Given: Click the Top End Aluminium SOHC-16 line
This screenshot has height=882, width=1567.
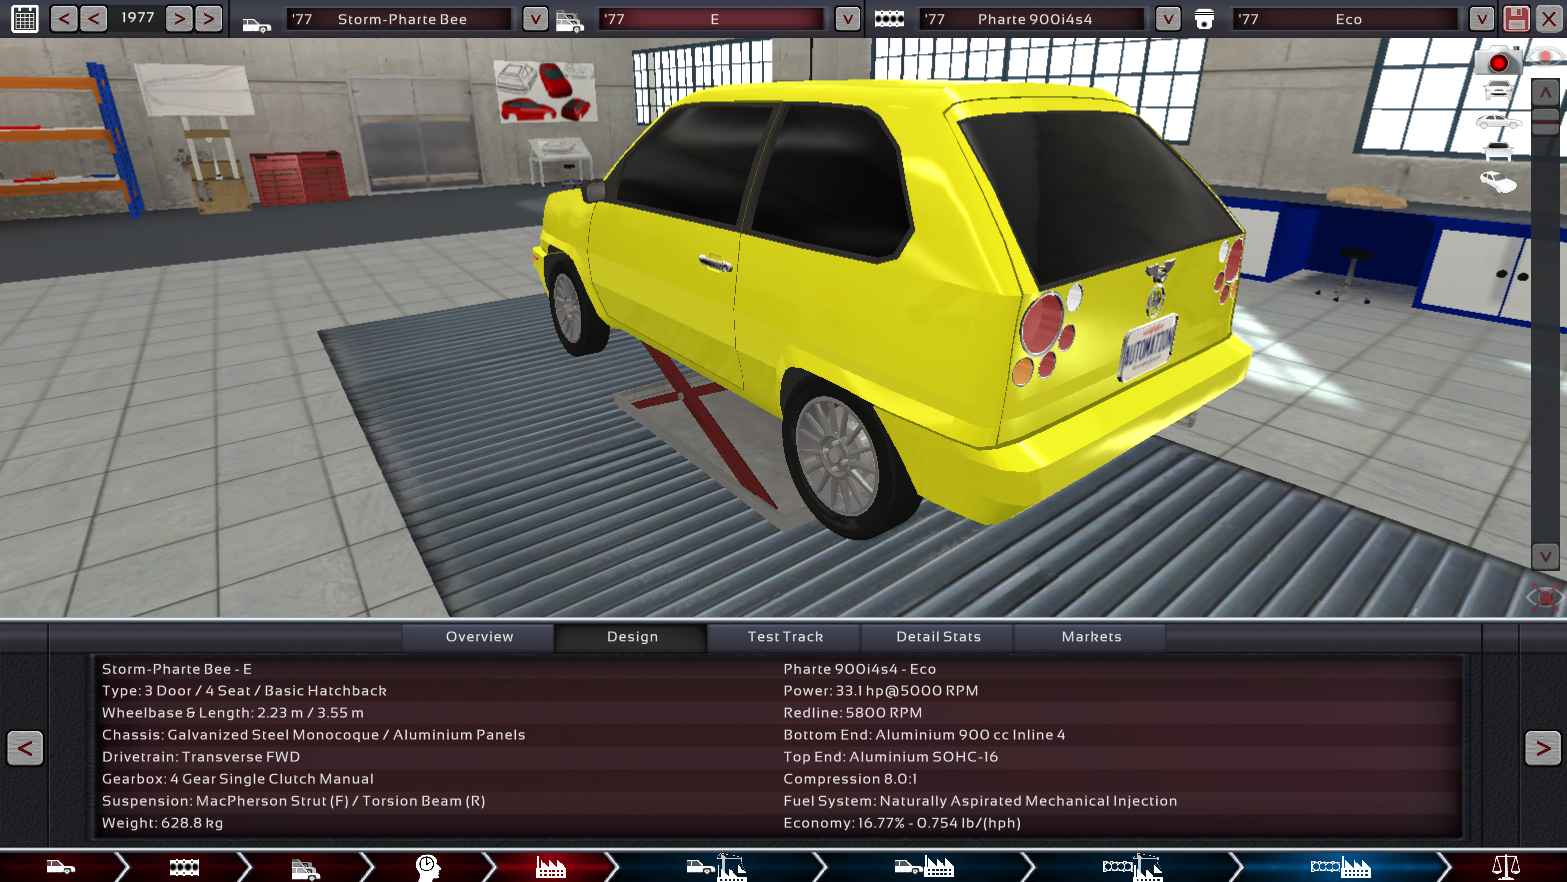Looking at the screenshot, I should point(891,757).
